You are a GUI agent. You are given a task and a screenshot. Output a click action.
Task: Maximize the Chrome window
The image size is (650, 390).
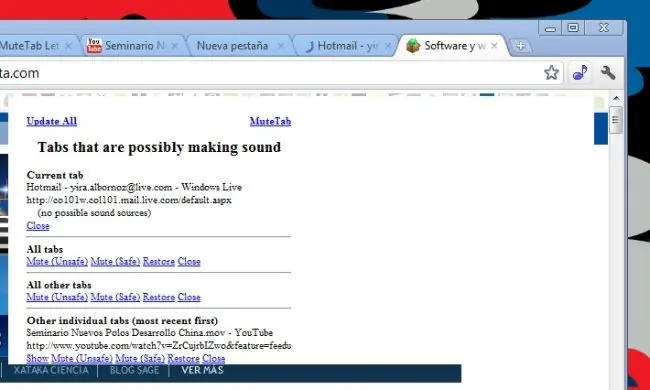[573, 28]
